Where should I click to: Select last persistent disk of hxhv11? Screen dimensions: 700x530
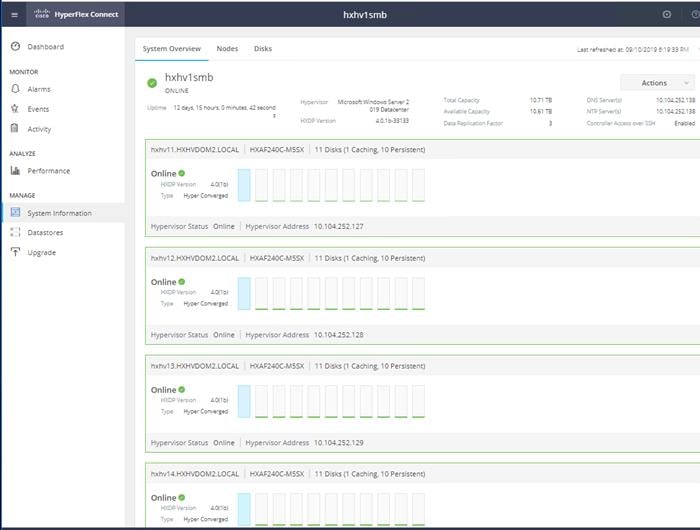click(418, 185)
